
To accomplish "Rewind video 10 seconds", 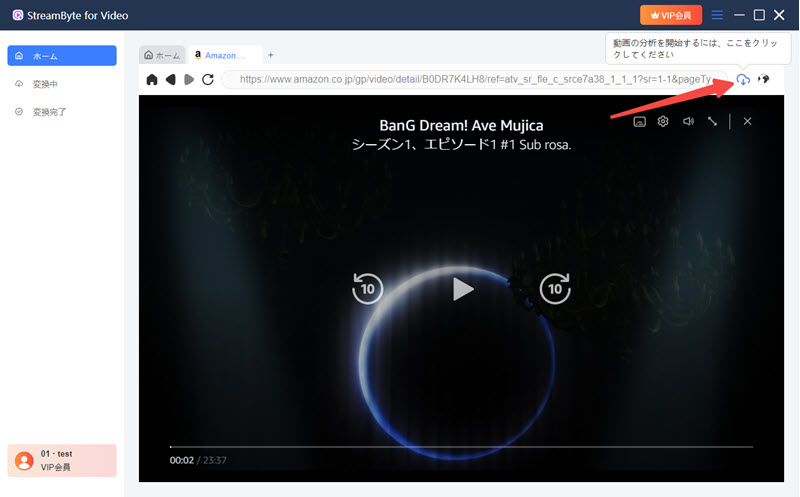I will coord(367,288).
